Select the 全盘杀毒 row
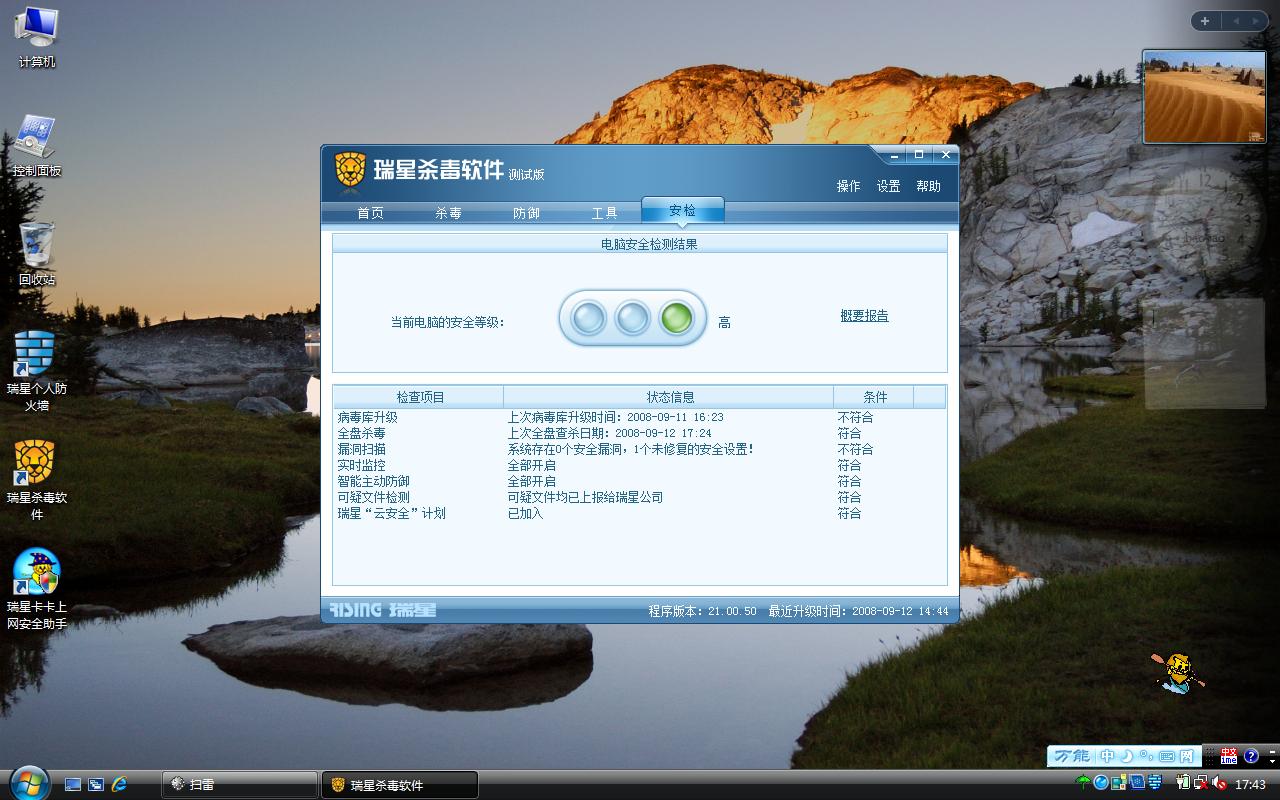Viewport: 1280px width, 800px height. pyautogui.click(x=640, y=433)
